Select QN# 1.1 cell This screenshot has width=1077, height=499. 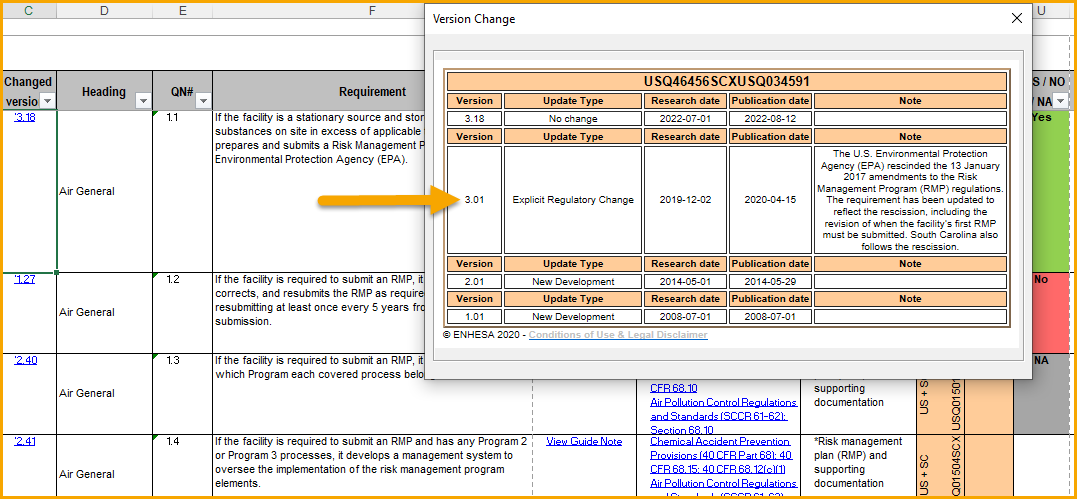182,191
